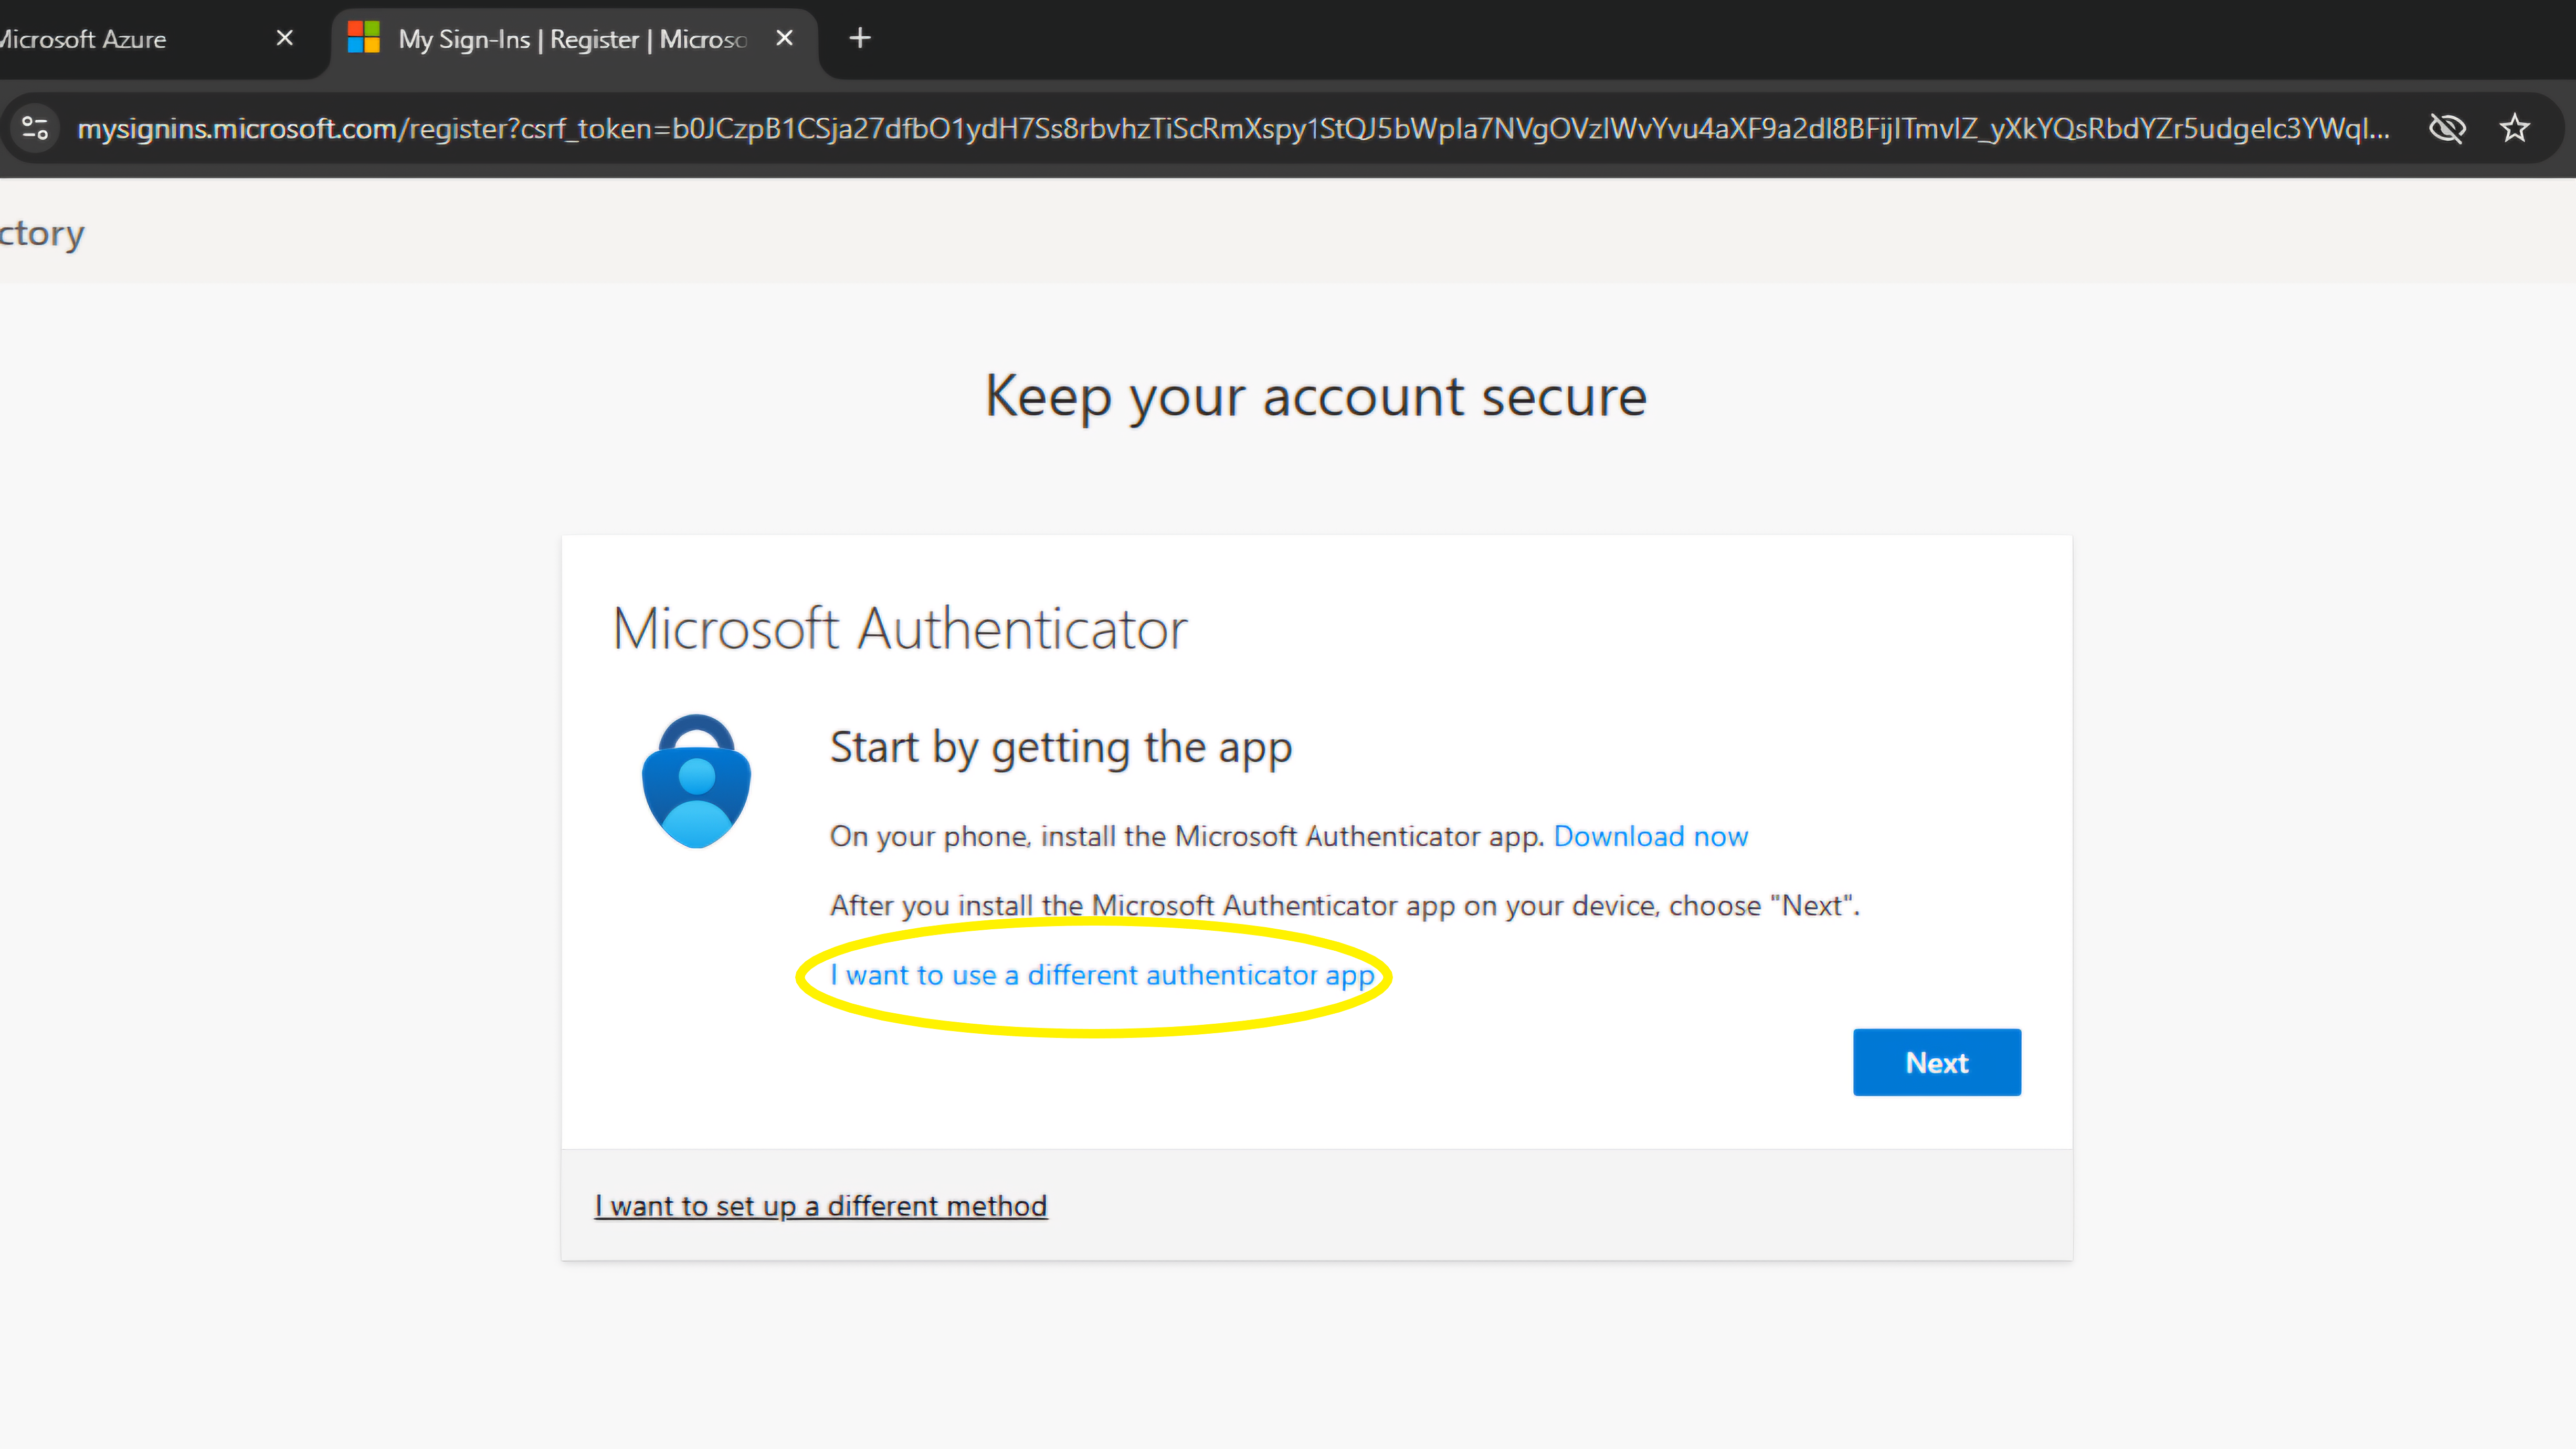Click 'I want to set up a different method'

click(x=820, y=1206)
